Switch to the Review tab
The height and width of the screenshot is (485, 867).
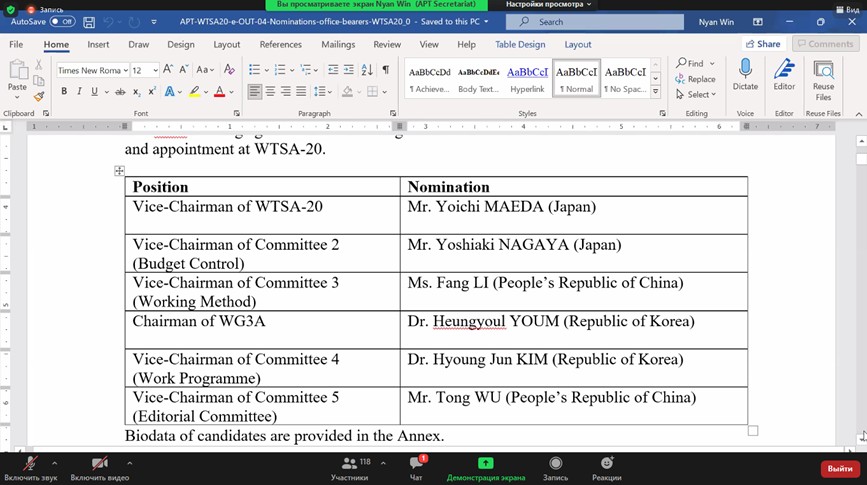pos(387,44)
